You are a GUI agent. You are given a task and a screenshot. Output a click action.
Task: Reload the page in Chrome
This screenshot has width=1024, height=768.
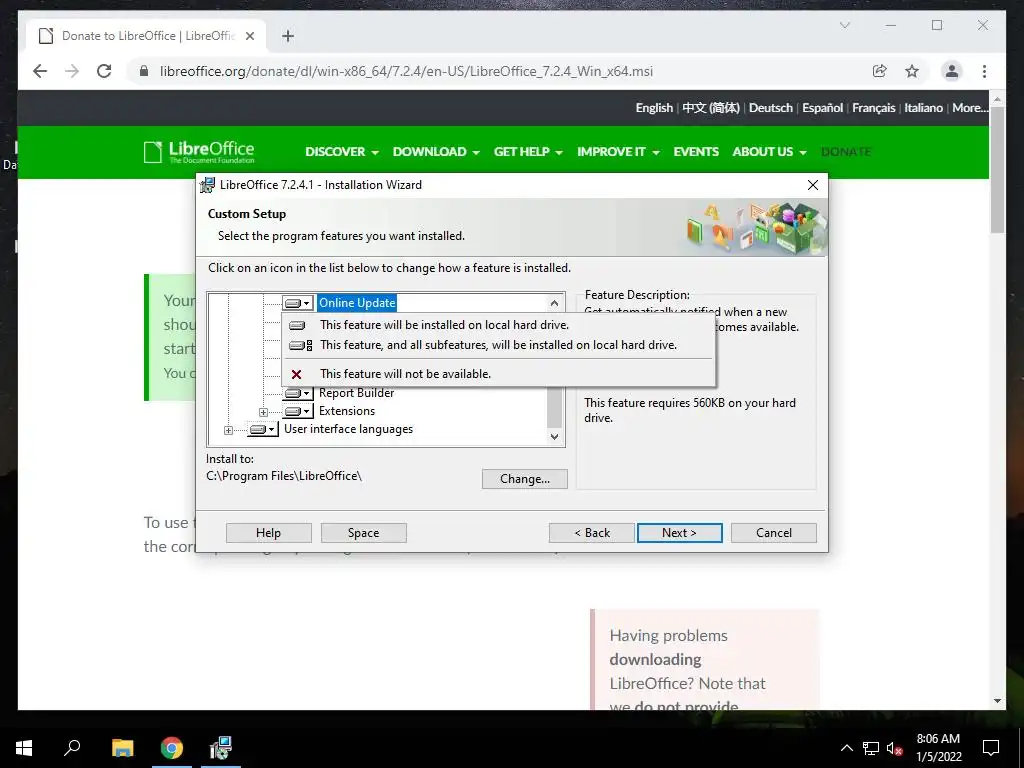104,71
